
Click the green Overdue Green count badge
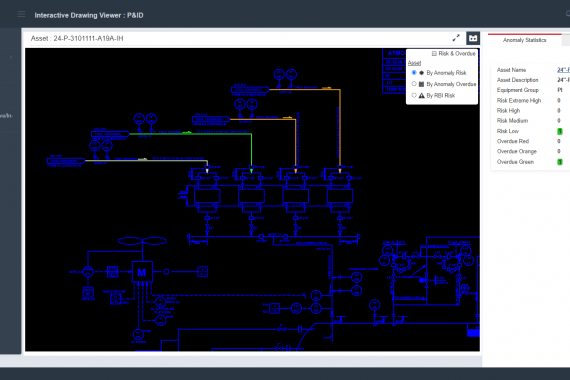click(x=560, y=162)
